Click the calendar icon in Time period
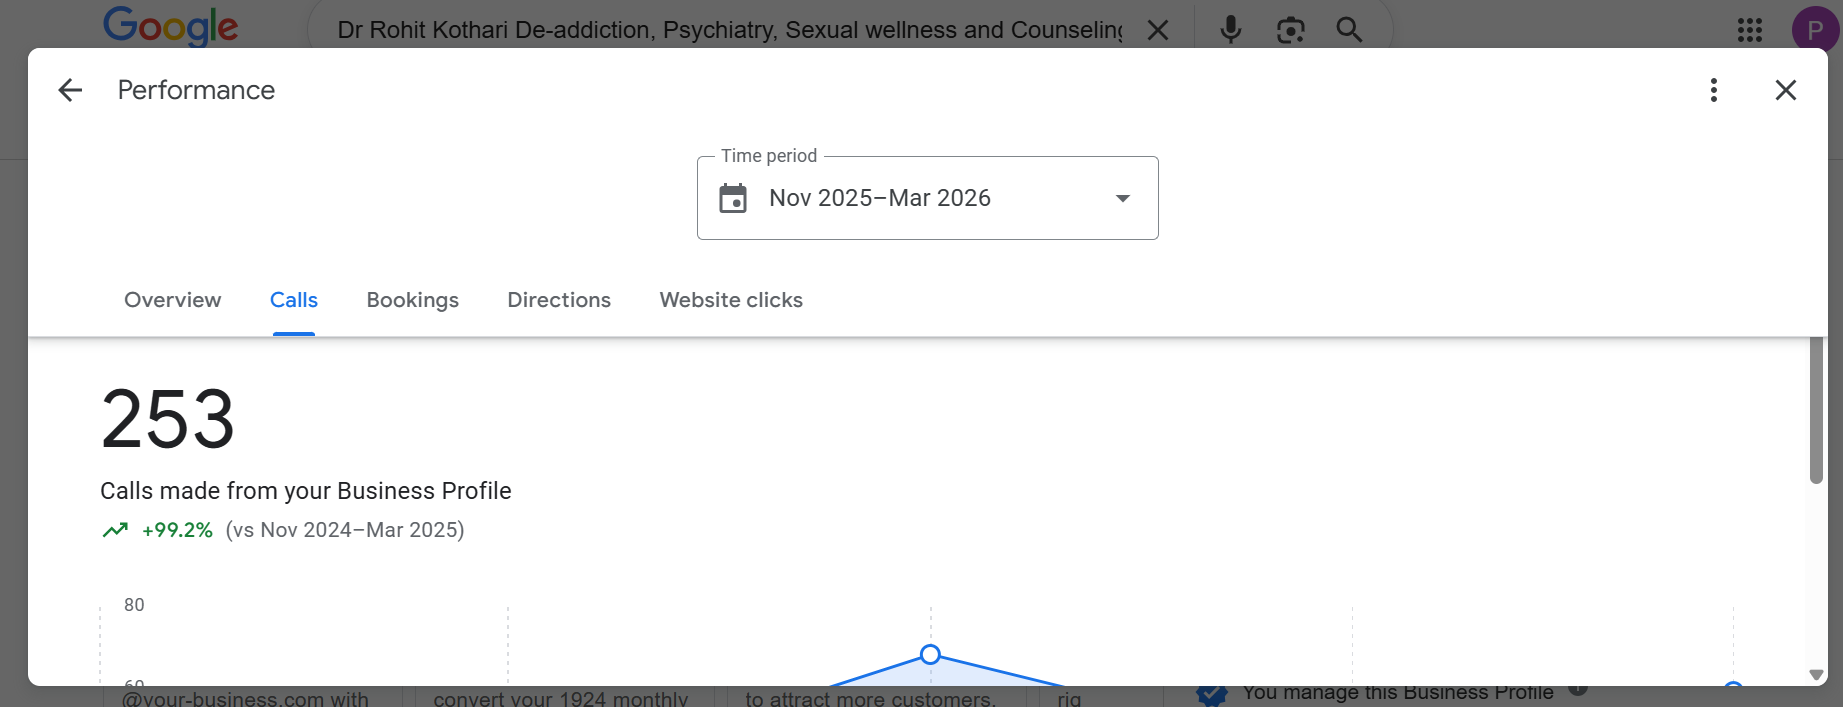Viewport: 1843px width, 707px height. tap(733, 198)
